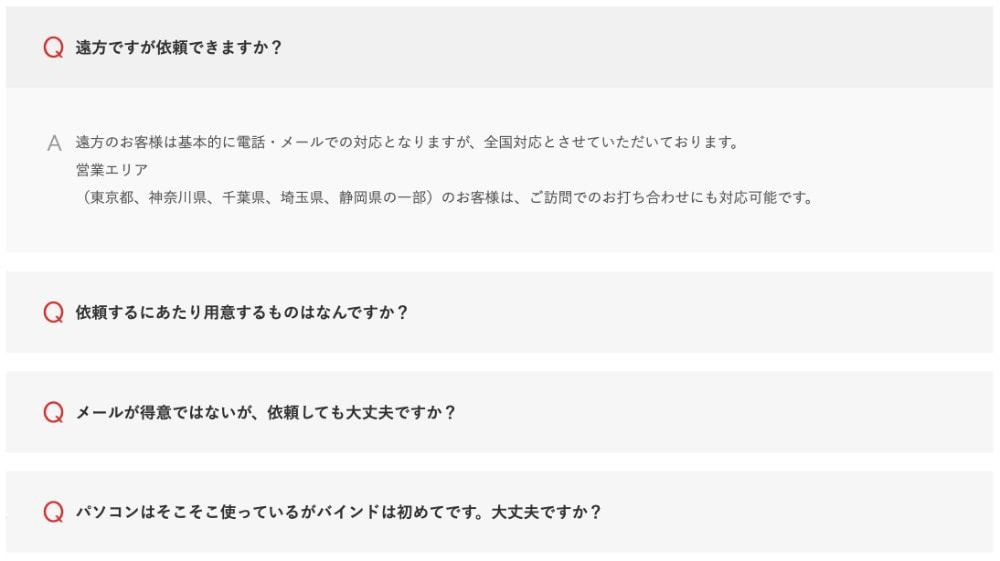This screenshot has width=1000, height=561.
Task: Expand 依頼するにあたり用意するものはなんですか？
Action: click(x=499, y=312)
